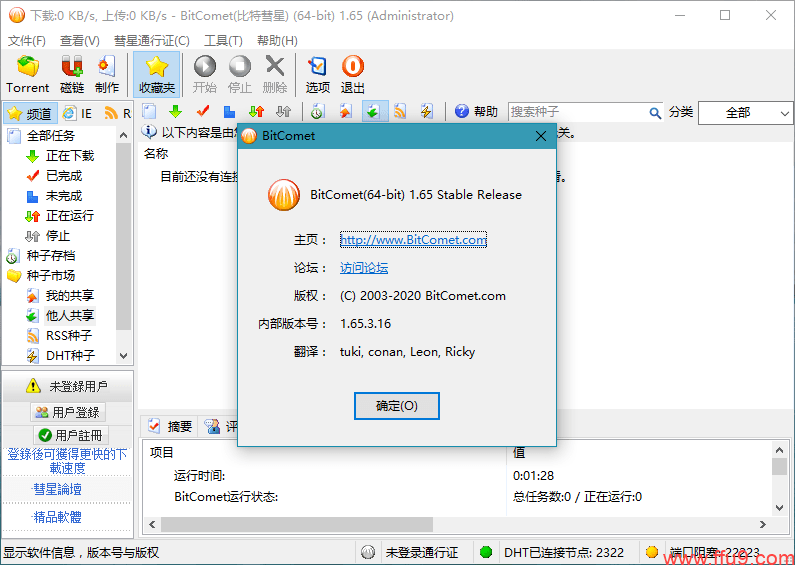Image resolution: width=795 pixels, height=565 pixels.
Task: Select 正在下载 in the tree
Action: point(69,156)
